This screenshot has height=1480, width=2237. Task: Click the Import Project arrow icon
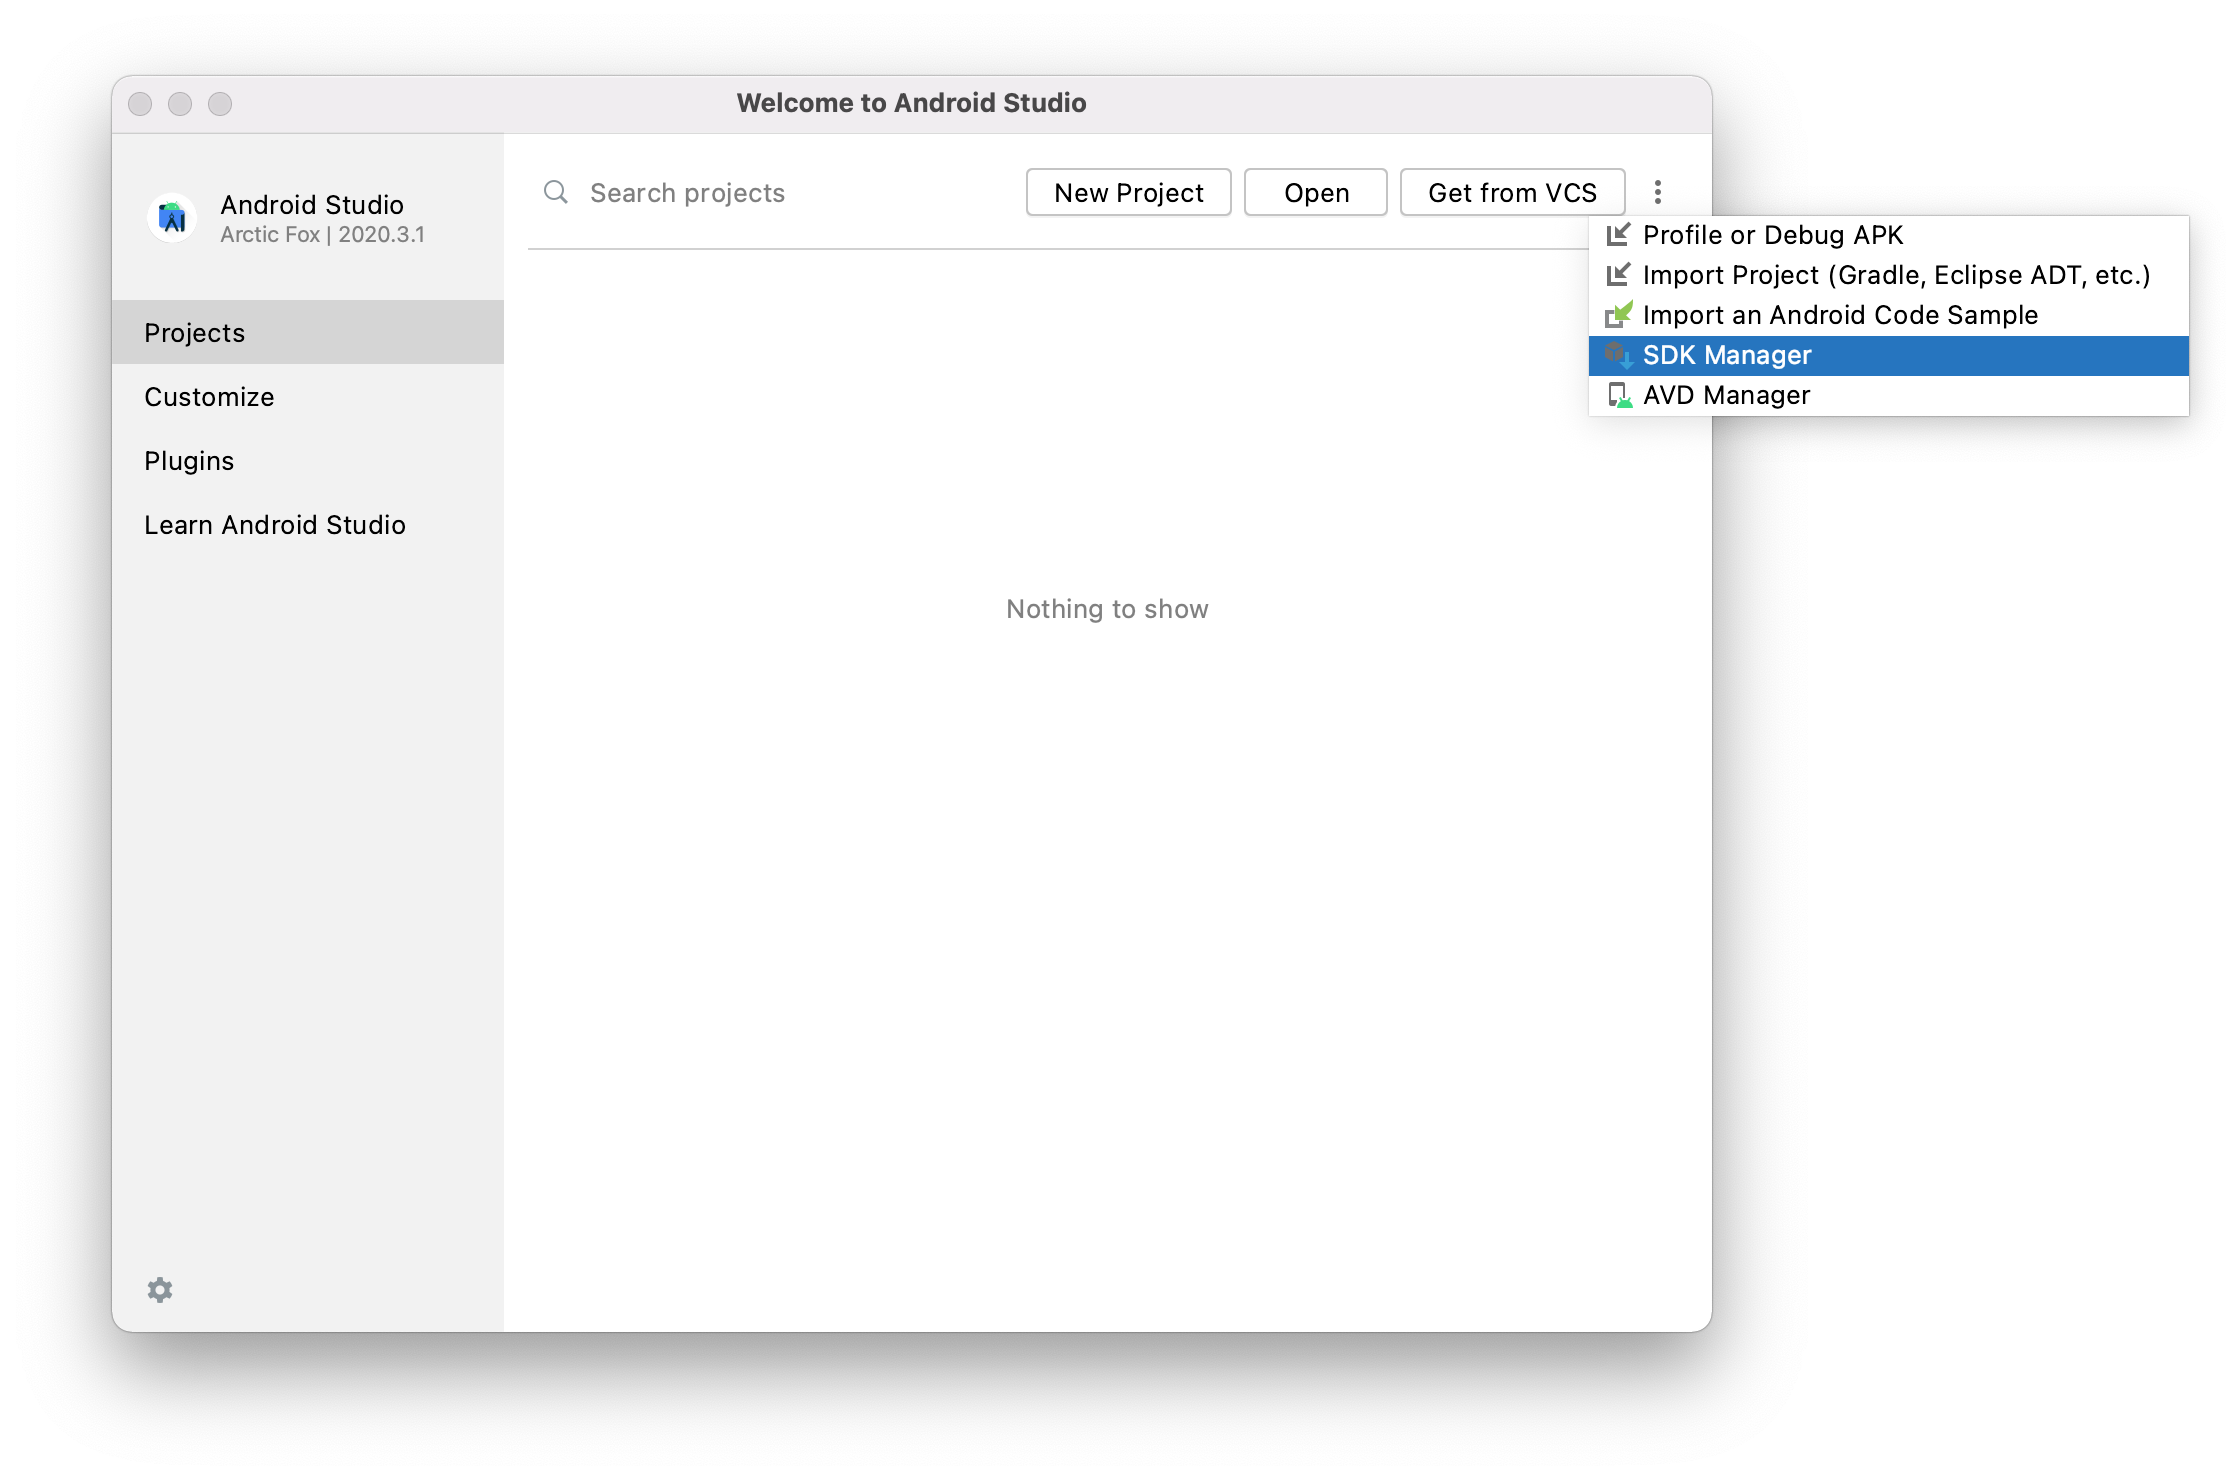(x=1618, y=275)
